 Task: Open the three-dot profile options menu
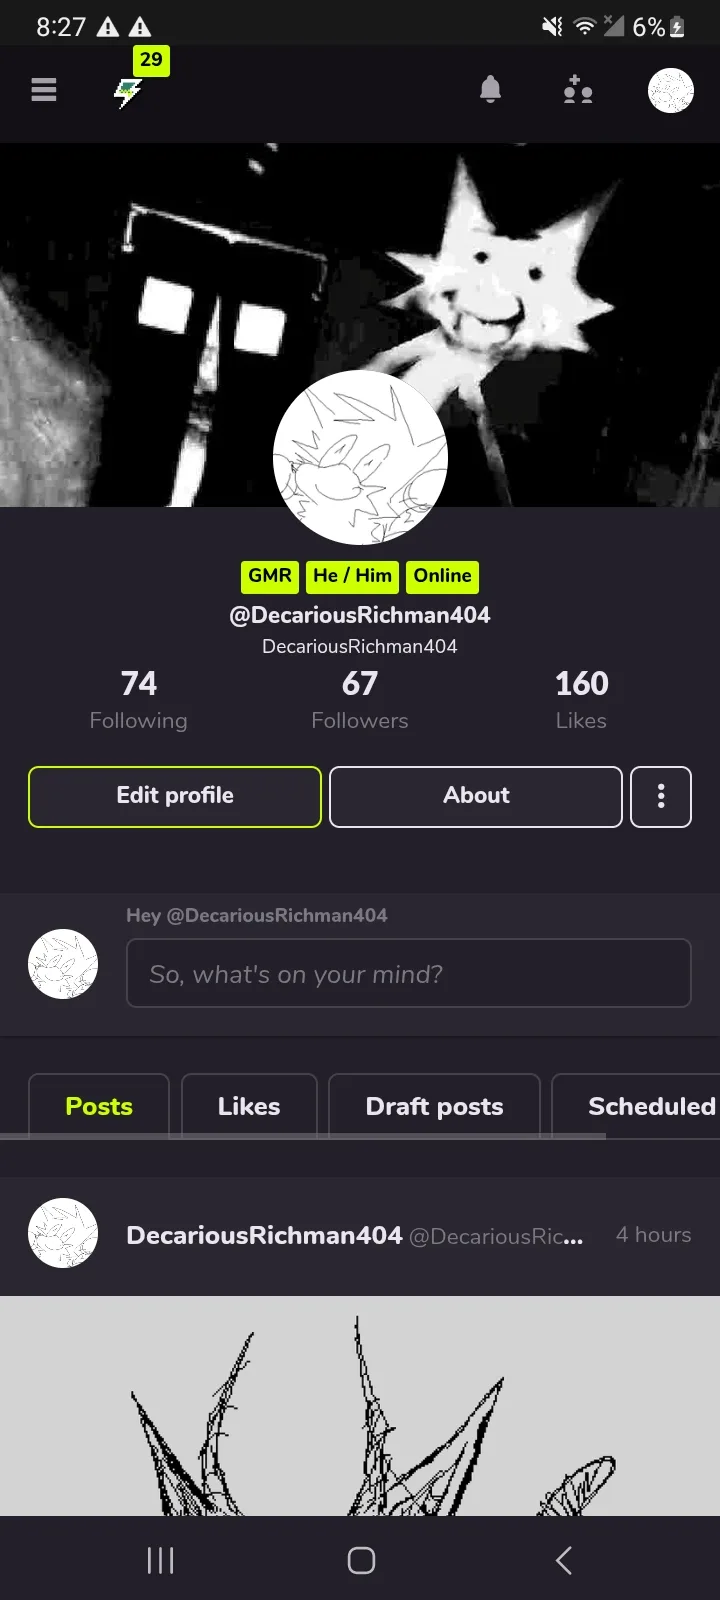[x=661, y=797]
